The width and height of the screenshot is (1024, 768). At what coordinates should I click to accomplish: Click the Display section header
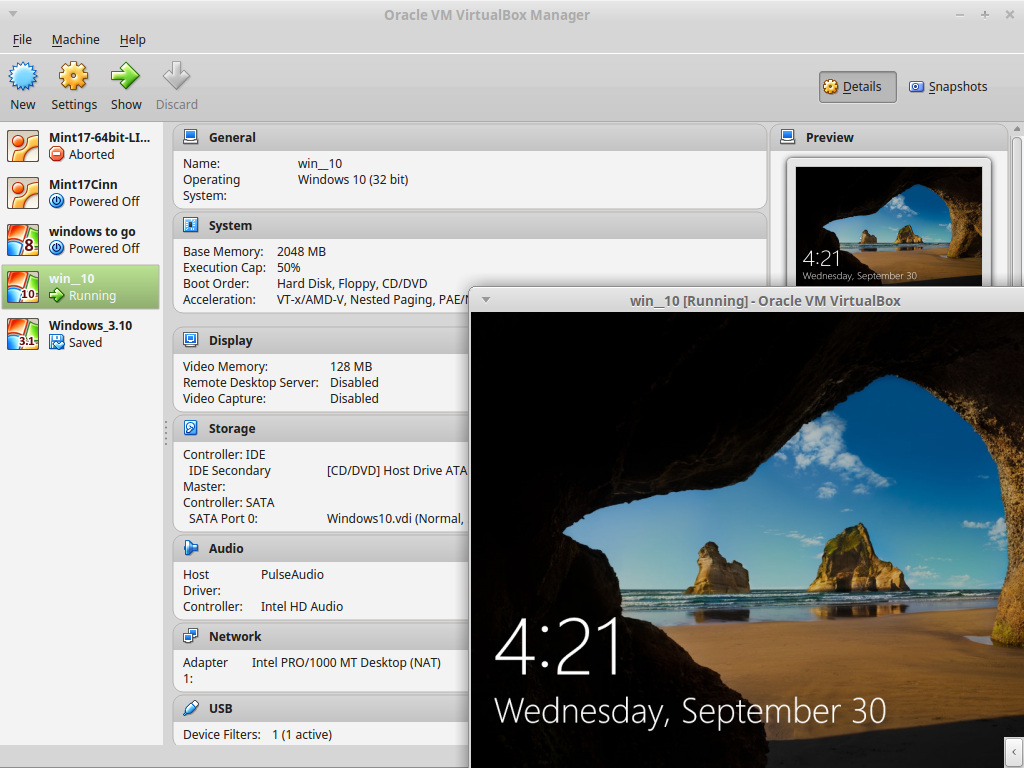230,340
